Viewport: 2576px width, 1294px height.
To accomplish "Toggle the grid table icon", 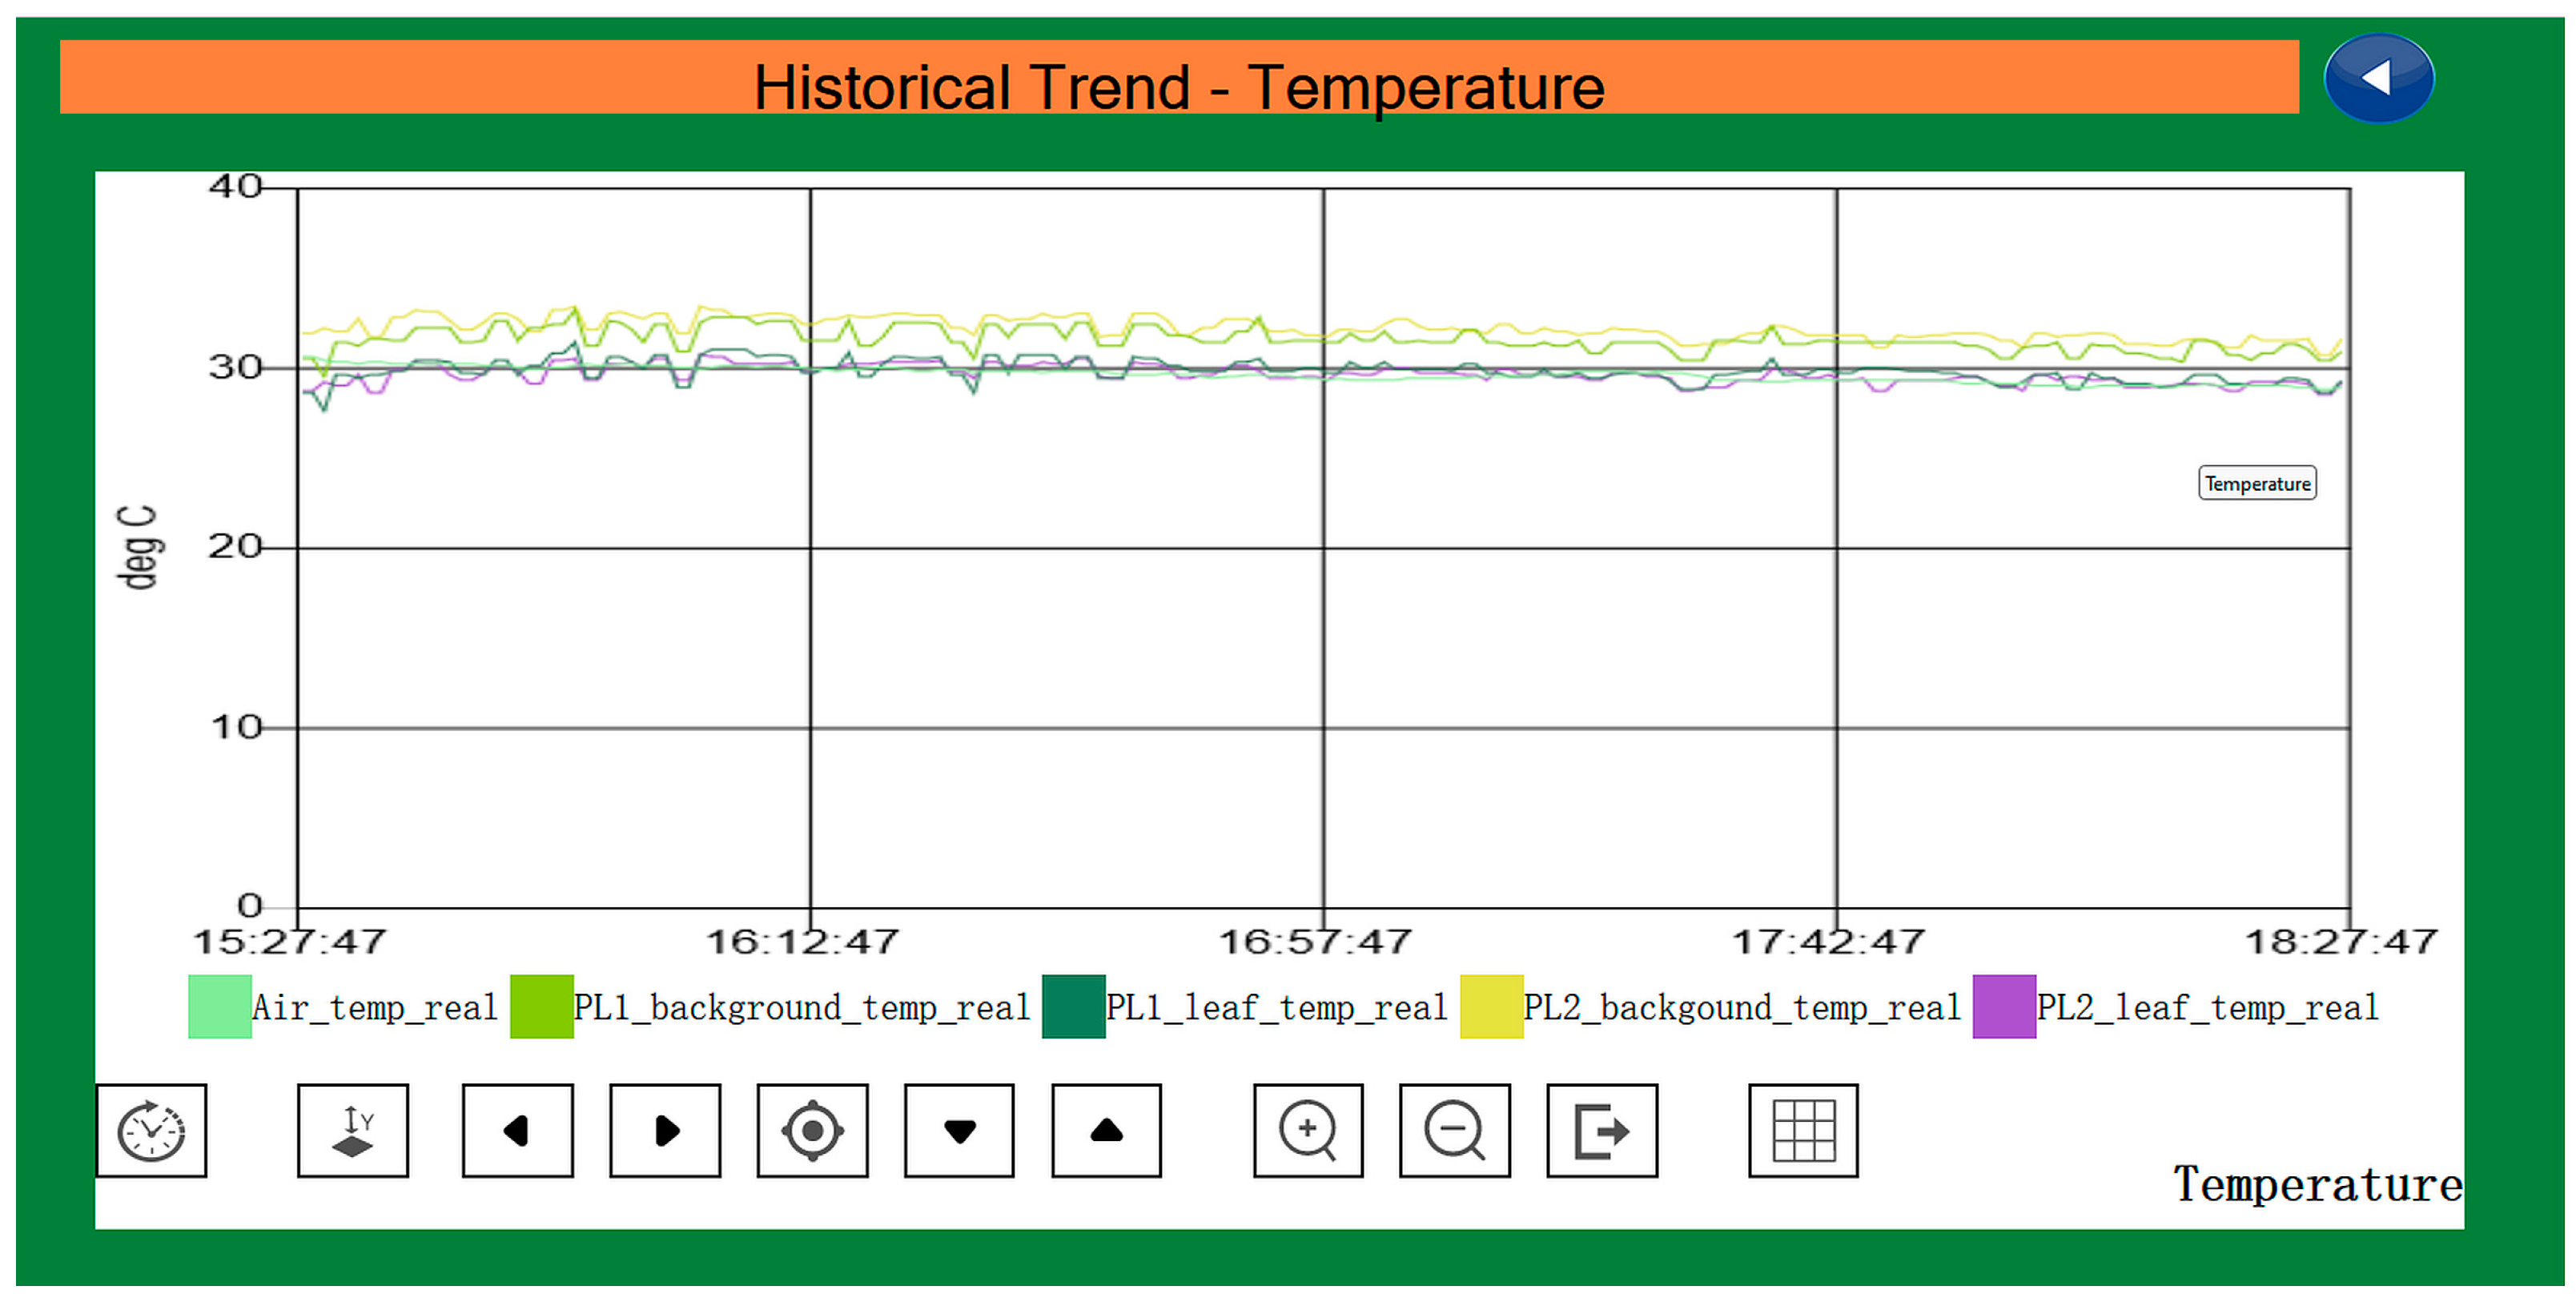I will point(1803,1130).
